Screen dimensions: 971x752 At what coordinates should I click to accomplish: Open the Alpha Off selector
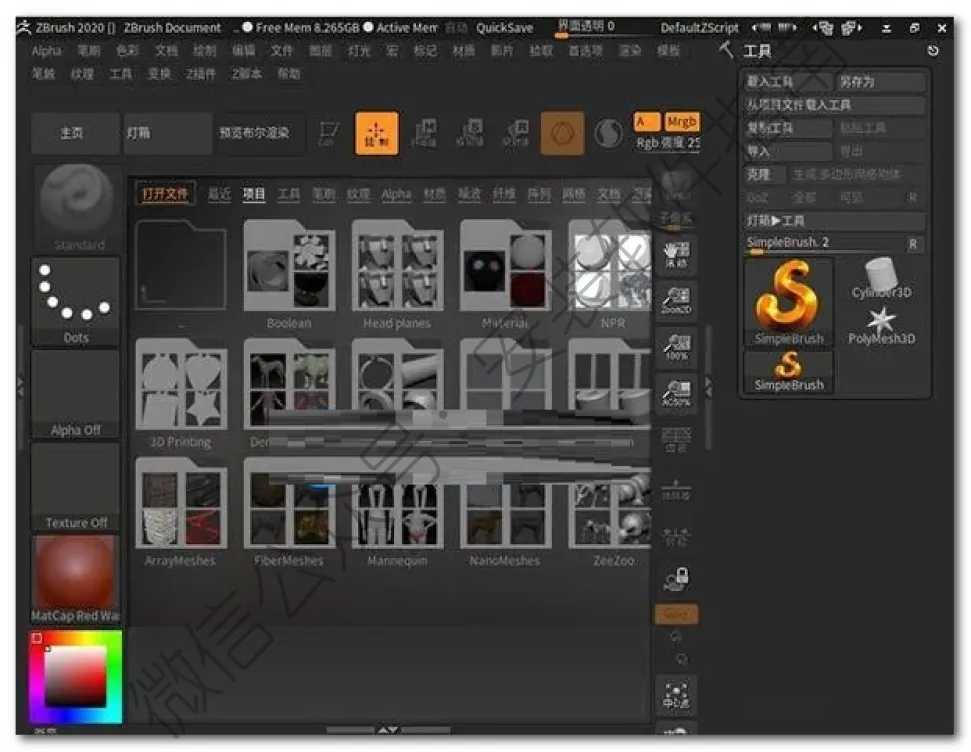(x=76, y=395)
